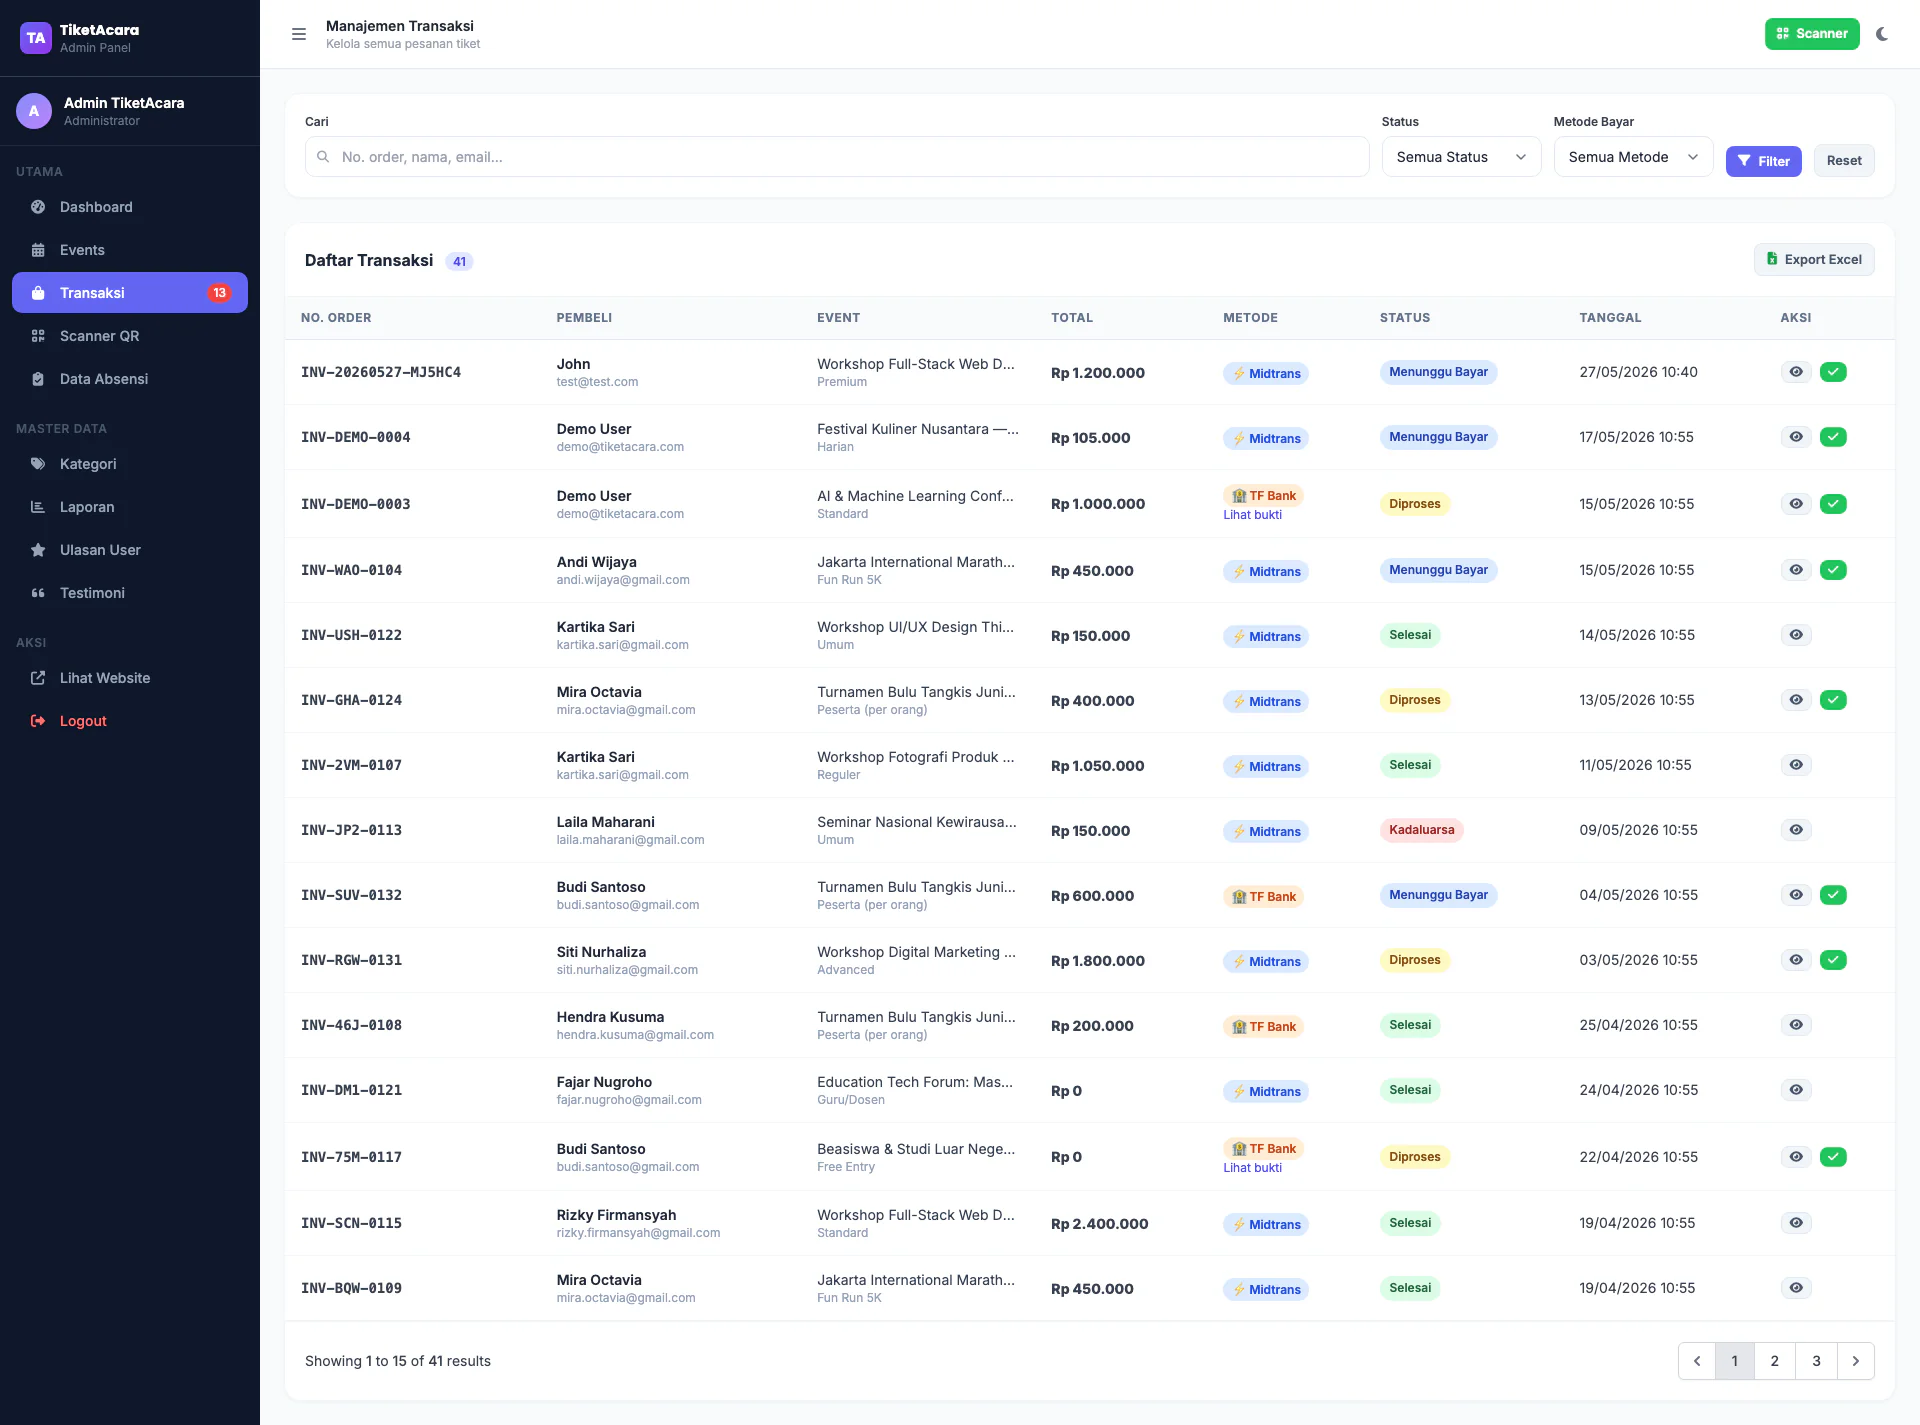Open Ulasan User page
The image size is (1920, 1425).
pos(130,550)
